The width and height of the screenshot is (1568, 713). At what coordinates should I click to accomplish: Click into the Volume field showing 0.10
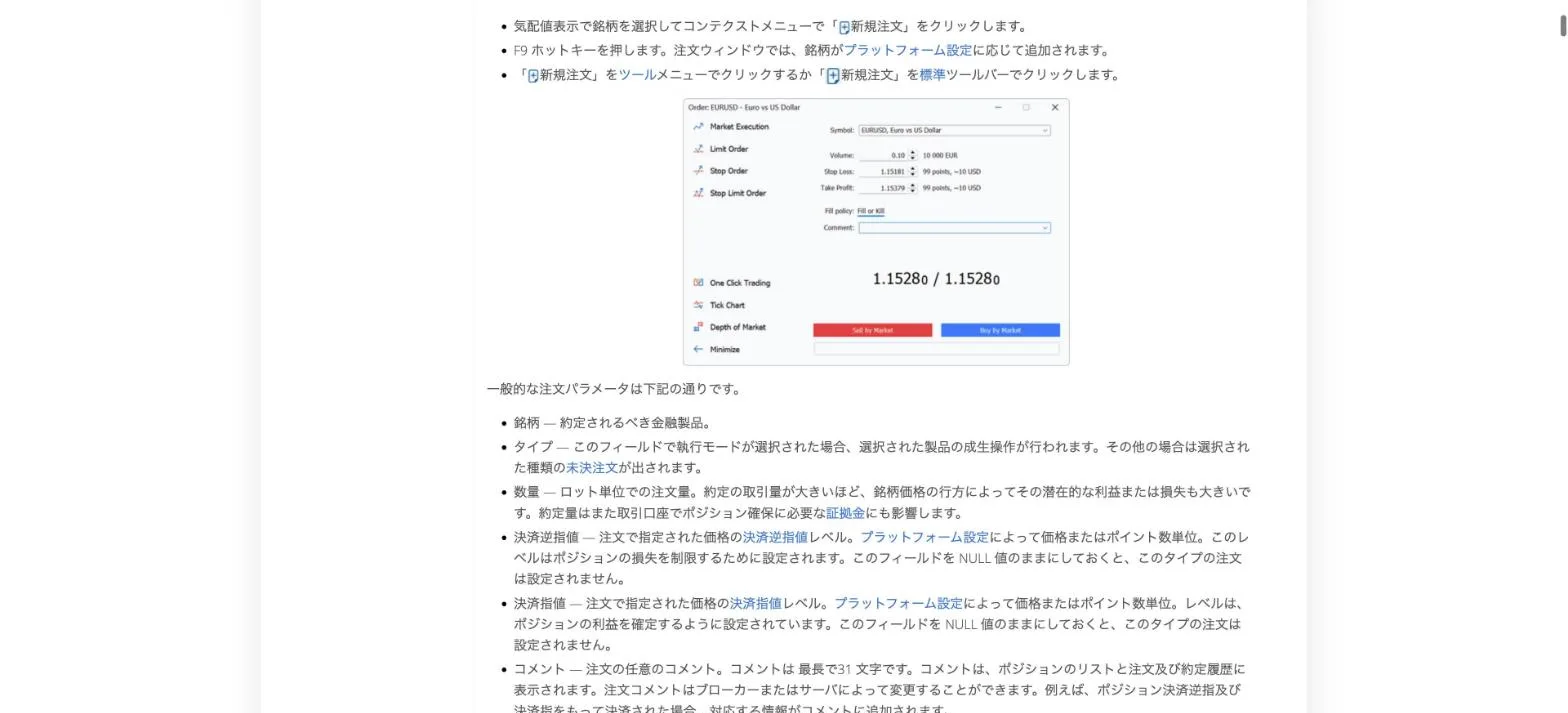tap(883, 155)
